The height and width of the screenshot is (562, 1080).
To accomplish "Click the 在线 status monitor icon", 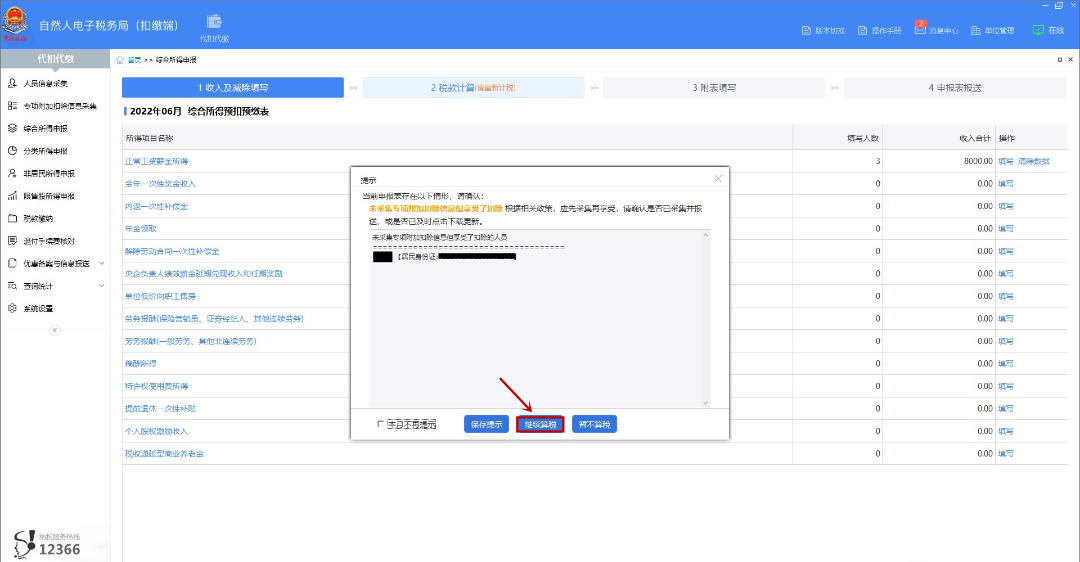I will 1038,30.
